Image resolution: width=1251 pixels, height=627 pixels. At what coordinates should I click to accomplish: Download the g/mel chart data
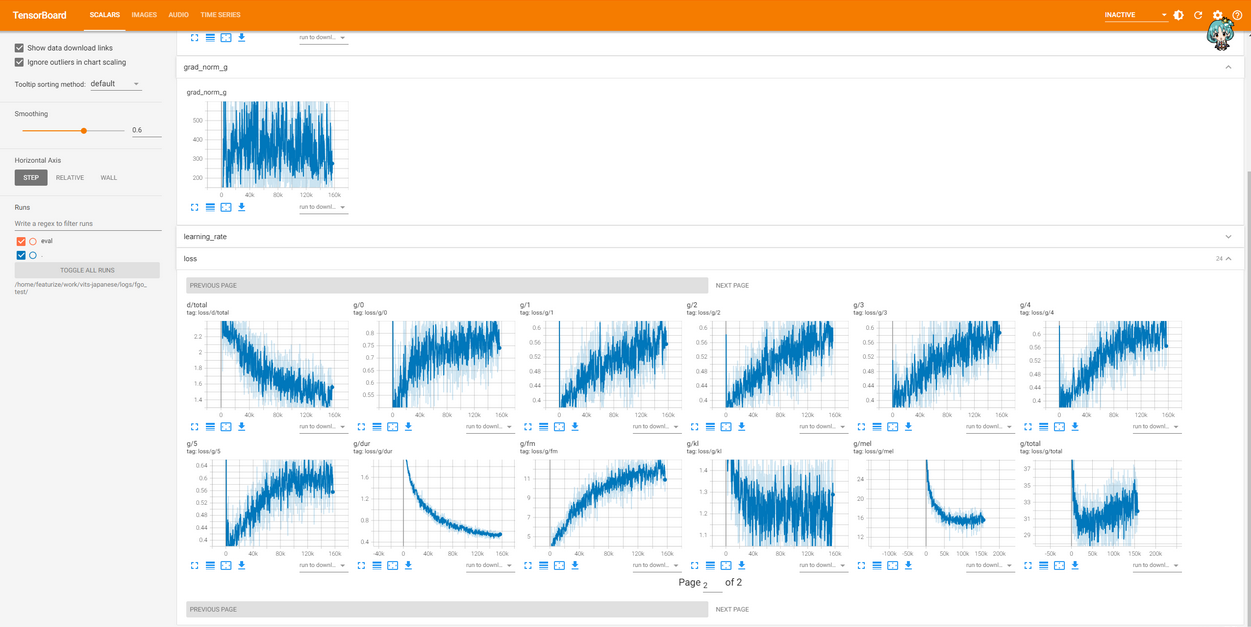coord(908,566)
